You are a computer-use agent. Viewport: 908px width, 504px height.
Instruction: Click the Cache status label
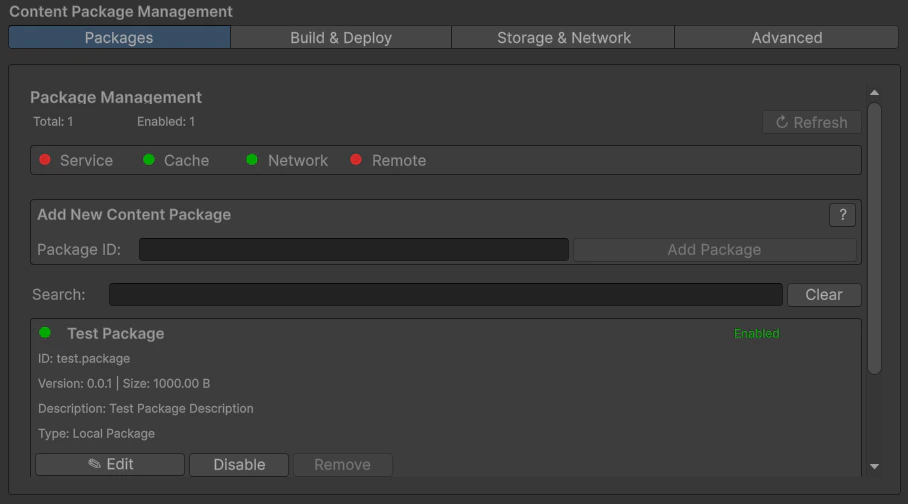[186, 160]
